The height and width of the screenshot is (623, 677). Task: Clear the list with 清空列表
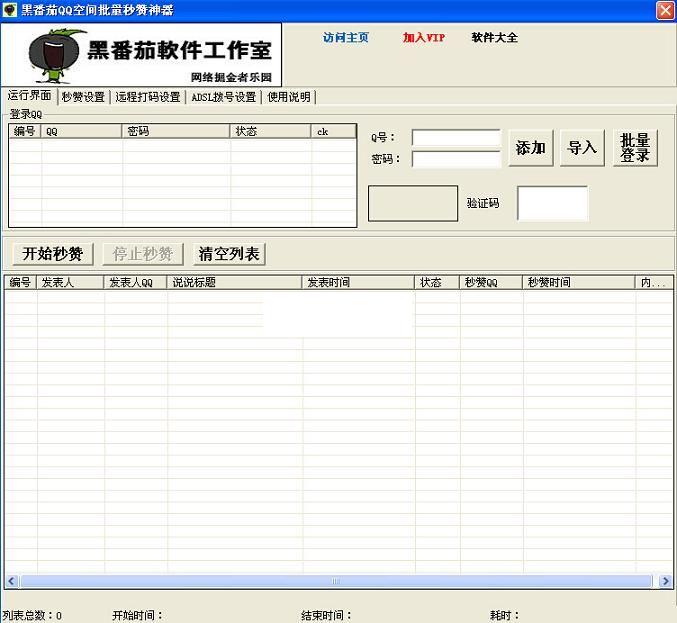(x=229, y=254)
